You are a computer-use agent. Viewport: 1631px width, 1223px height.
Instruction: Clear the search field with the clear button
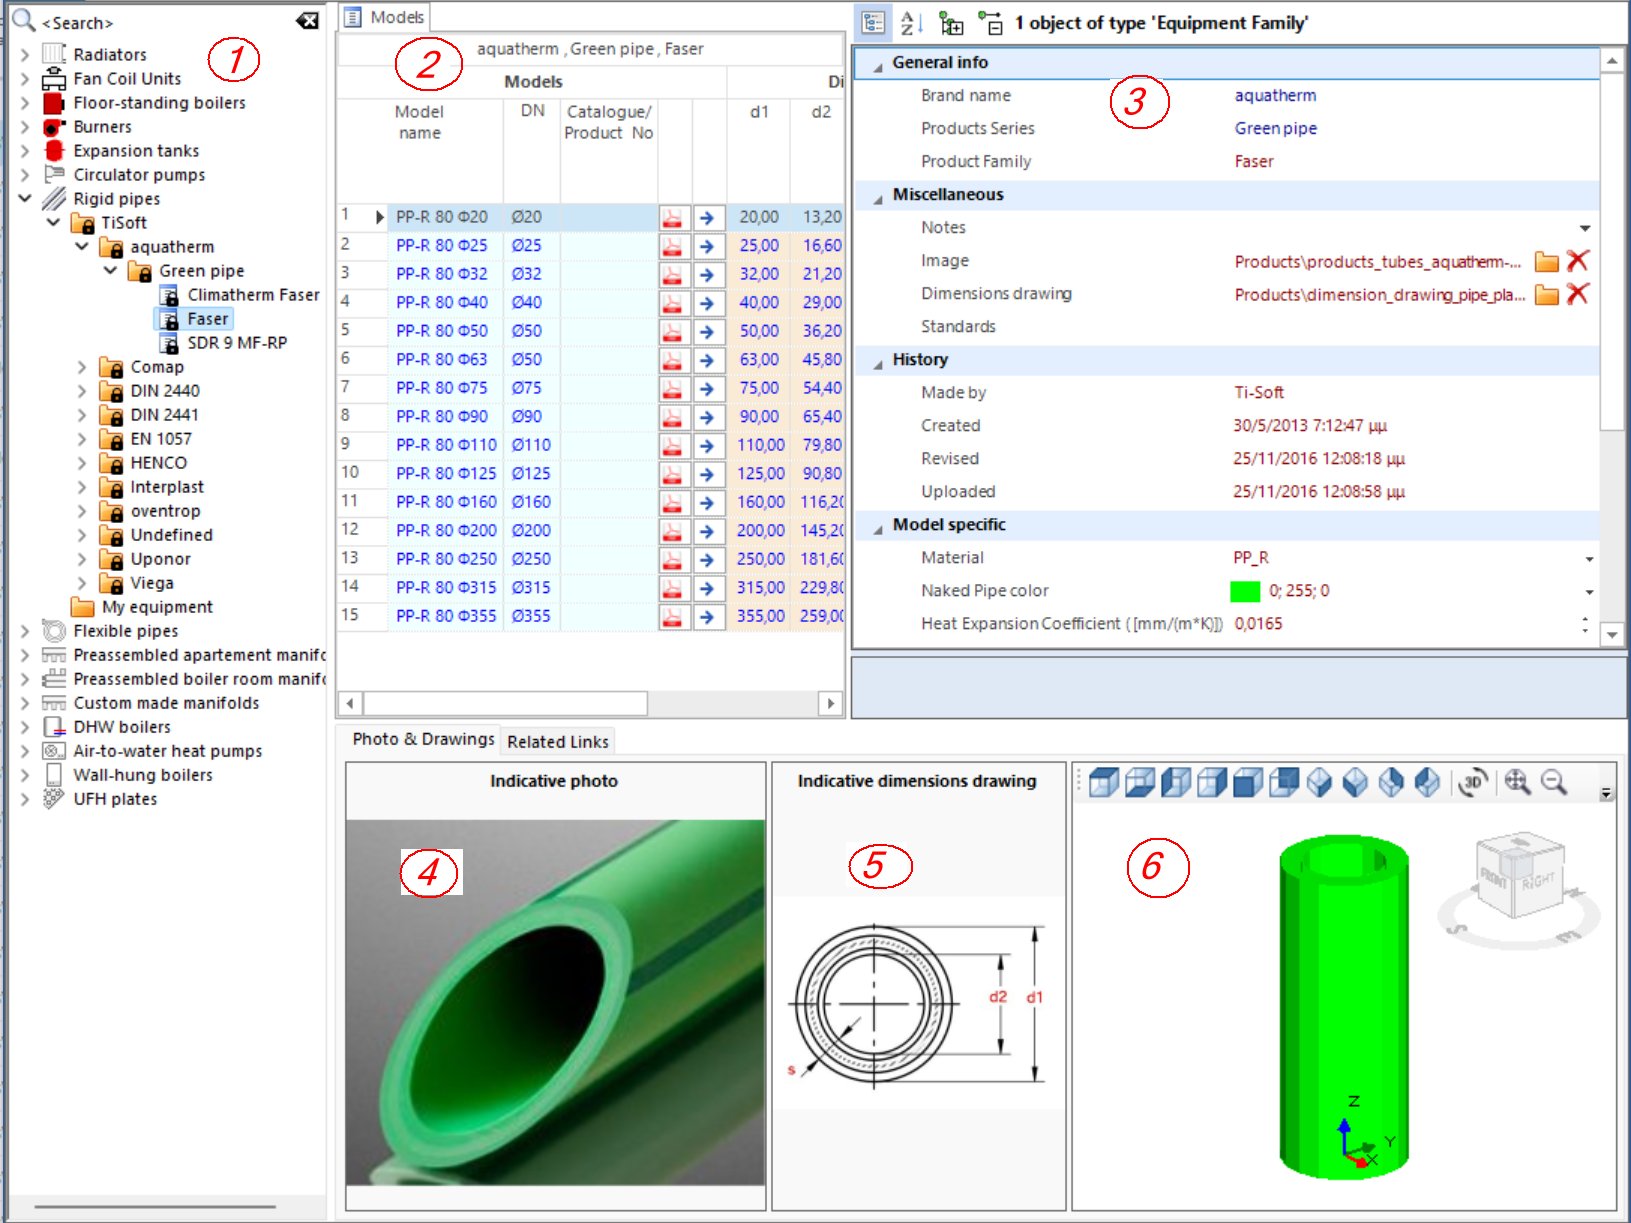pyautogui.click(x=305, y=22)
